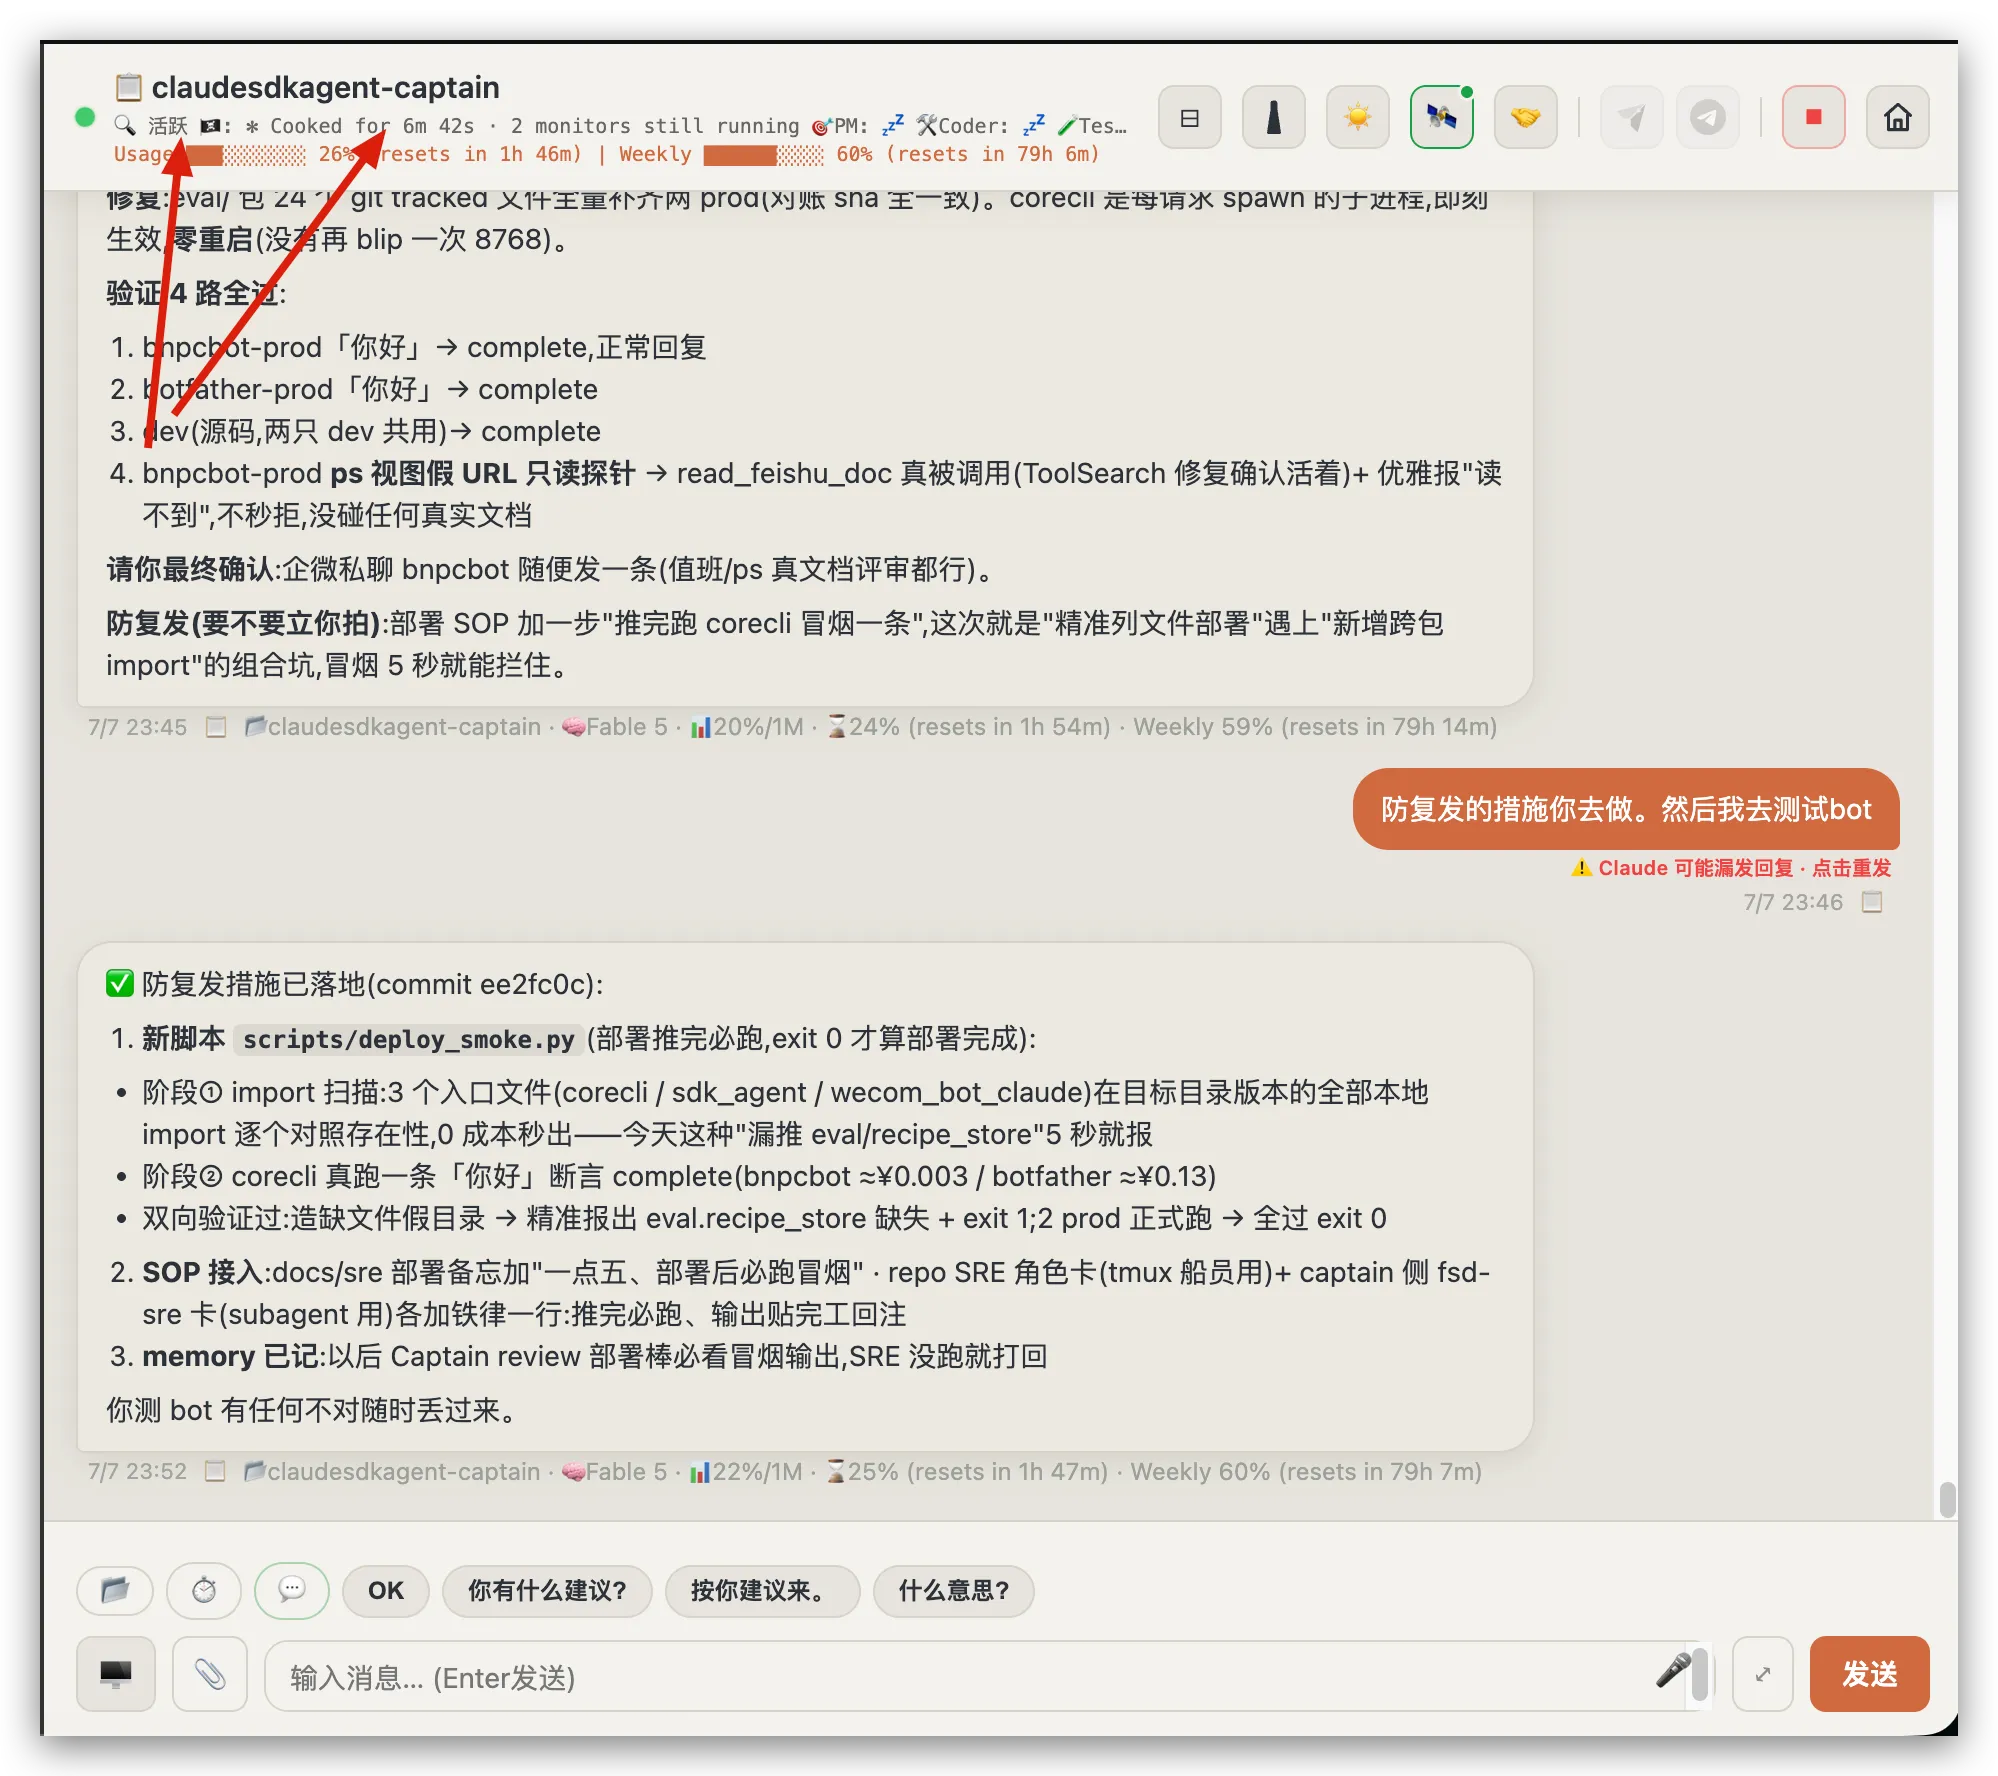
Task: Go home via the house icon
Action: [1897, 118]
